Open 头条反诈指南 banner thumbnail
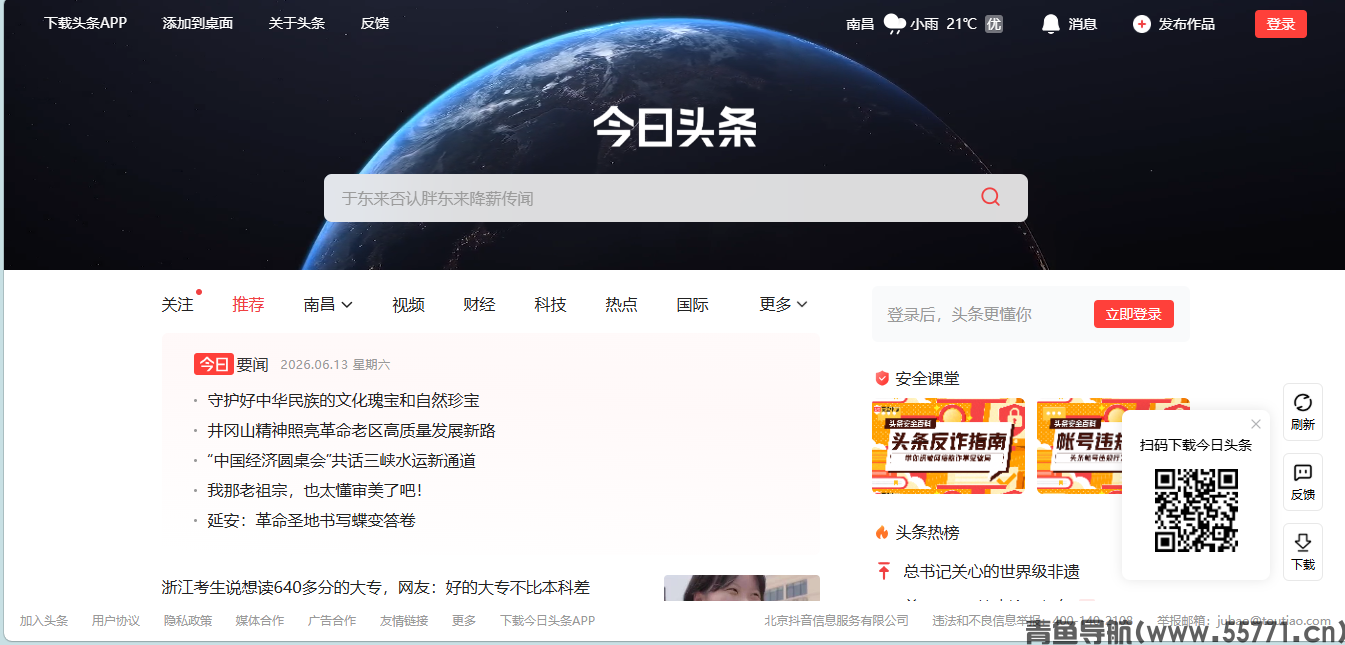 948,446
